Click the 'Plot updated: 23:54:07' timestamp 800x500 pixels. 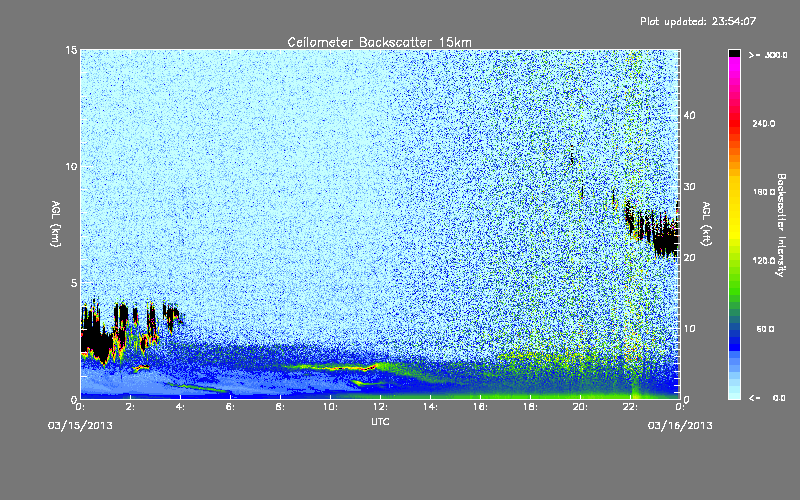tap(698, 21)
